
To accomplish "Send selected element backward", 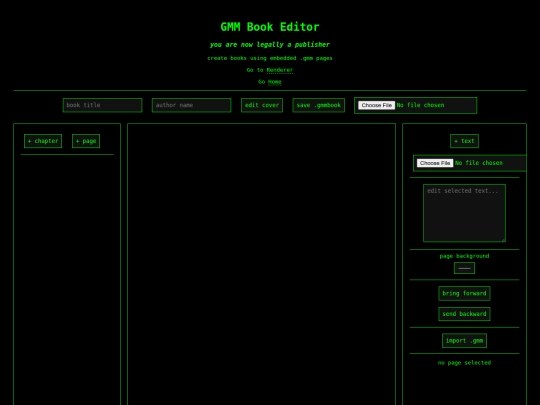I will tap(464, 314).
